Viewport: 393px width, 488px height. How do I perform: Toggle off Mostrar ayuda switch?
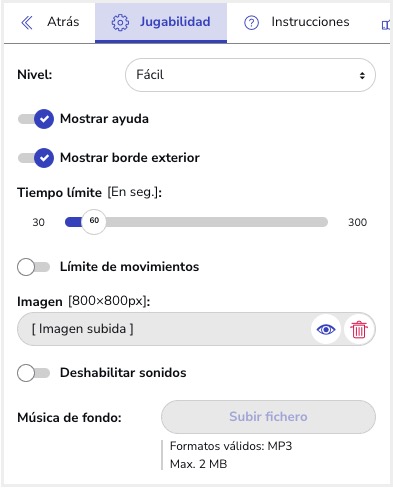tap(36, 119)
